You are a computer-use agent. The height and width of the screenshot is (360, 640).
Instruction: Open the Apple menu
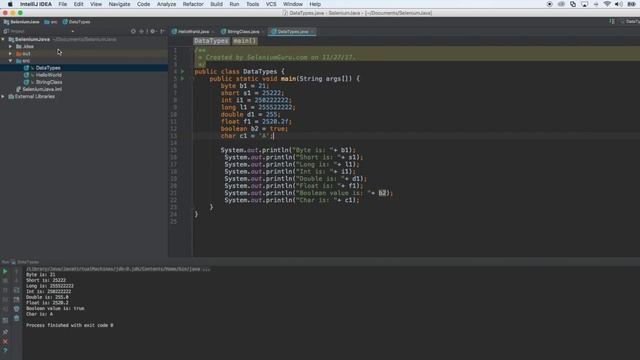10,4
